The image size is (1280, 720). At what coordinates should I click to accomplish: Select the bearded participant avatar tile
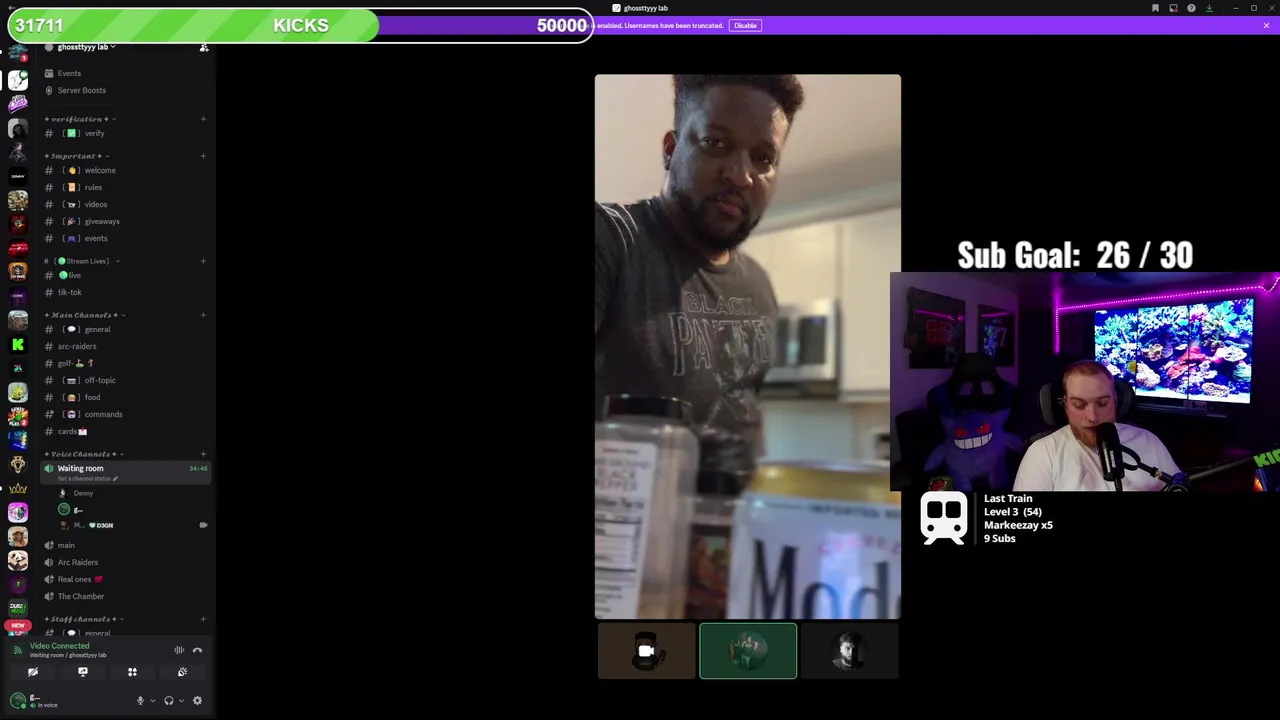click(849, 651)
